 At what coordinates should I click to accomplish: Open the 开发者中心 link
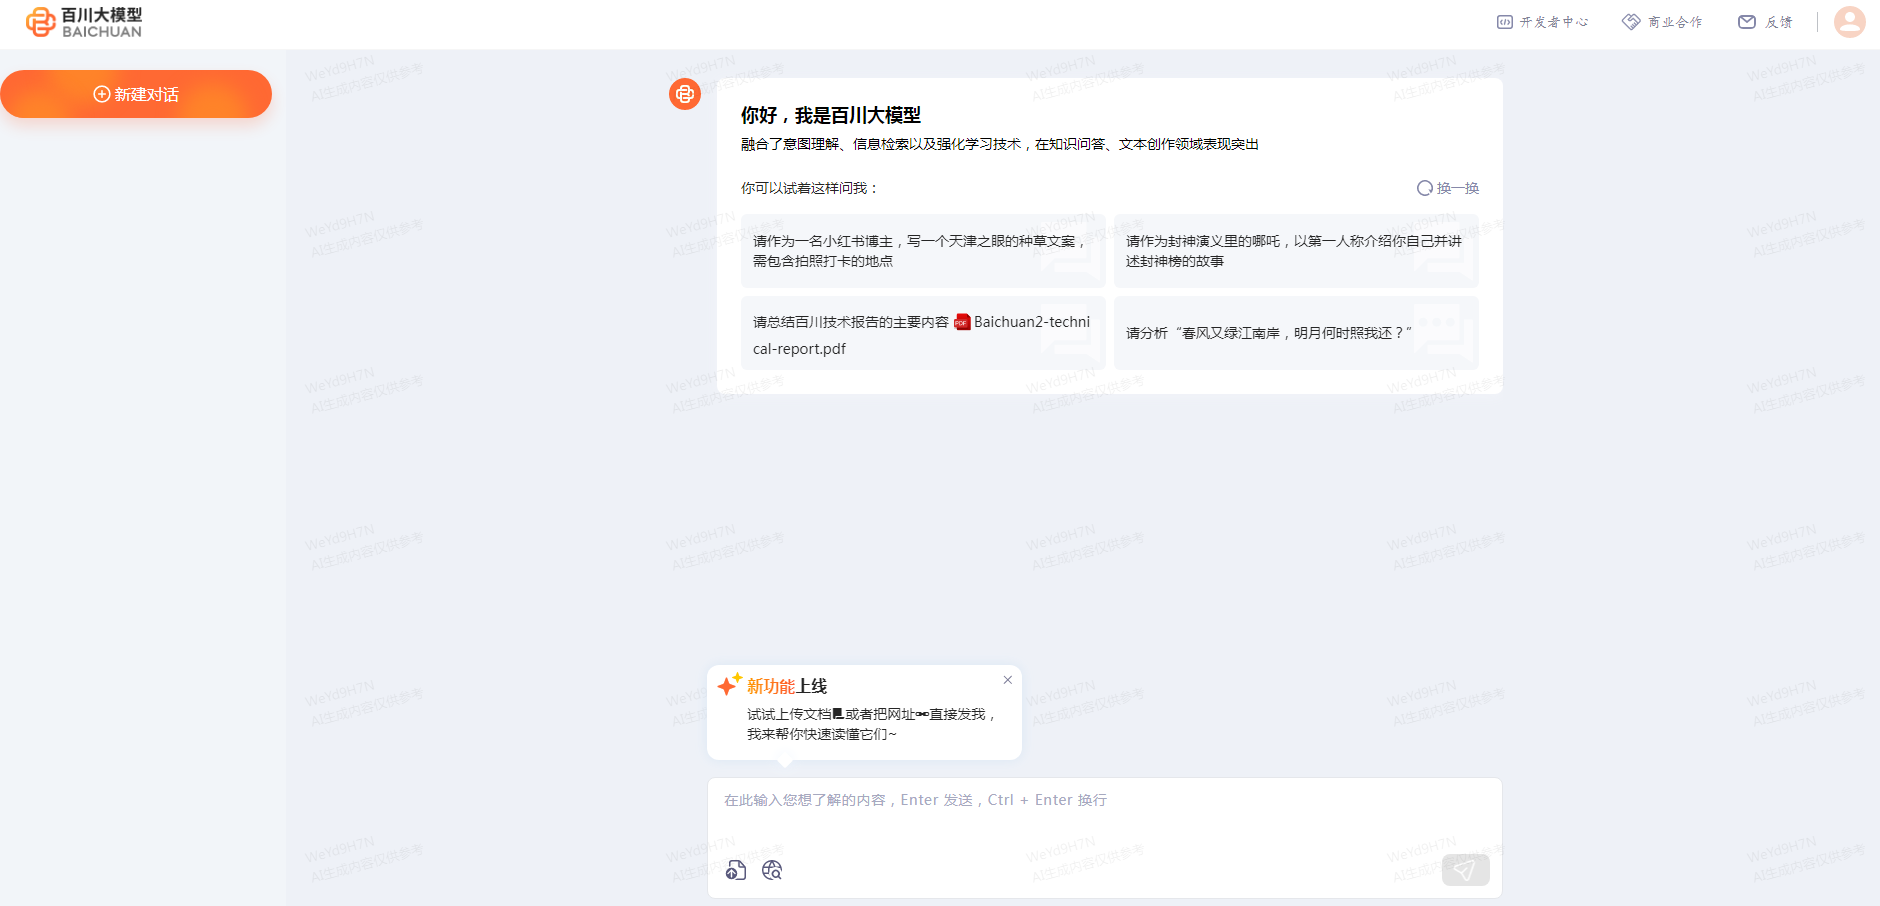[x=1542, y=22]
